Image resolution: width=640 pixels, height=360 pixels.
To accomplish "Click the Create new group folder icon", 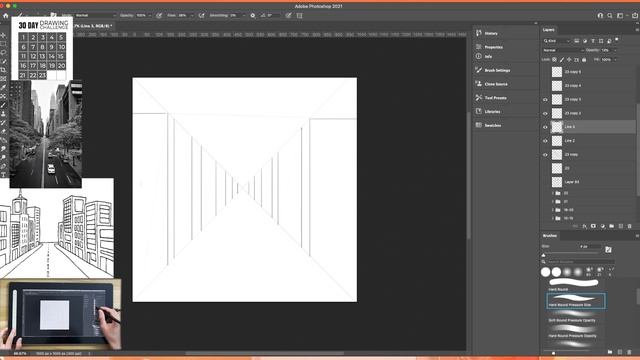I will click(x=611, y=226).
